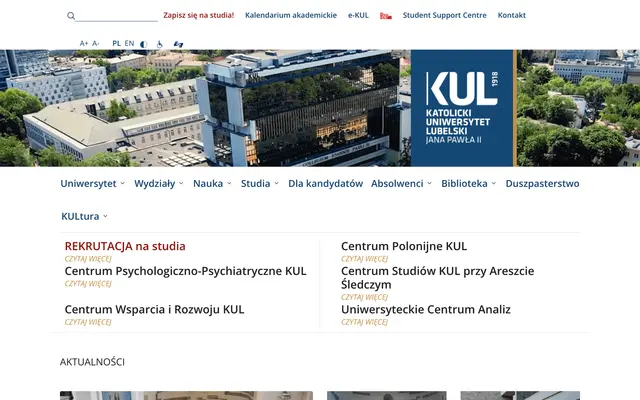Open the Dla kandydatów menu item
This screenshot has width=640, height=400.
[325, 184]
